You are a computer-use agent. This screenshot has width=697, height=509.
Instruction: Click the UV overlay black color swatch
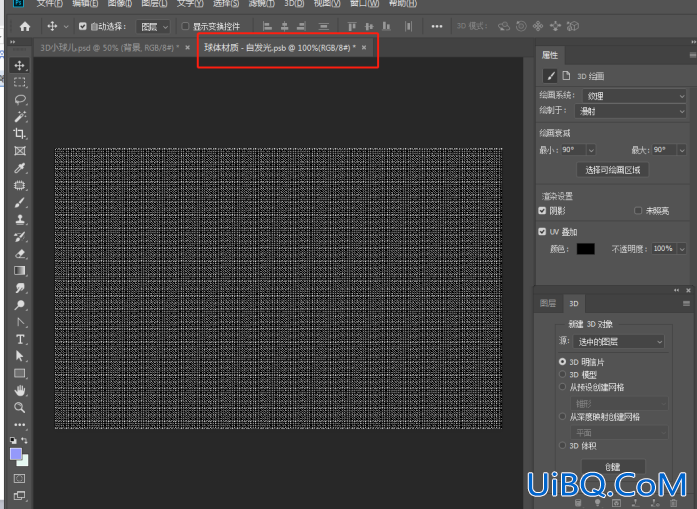[x=585, y=249]
